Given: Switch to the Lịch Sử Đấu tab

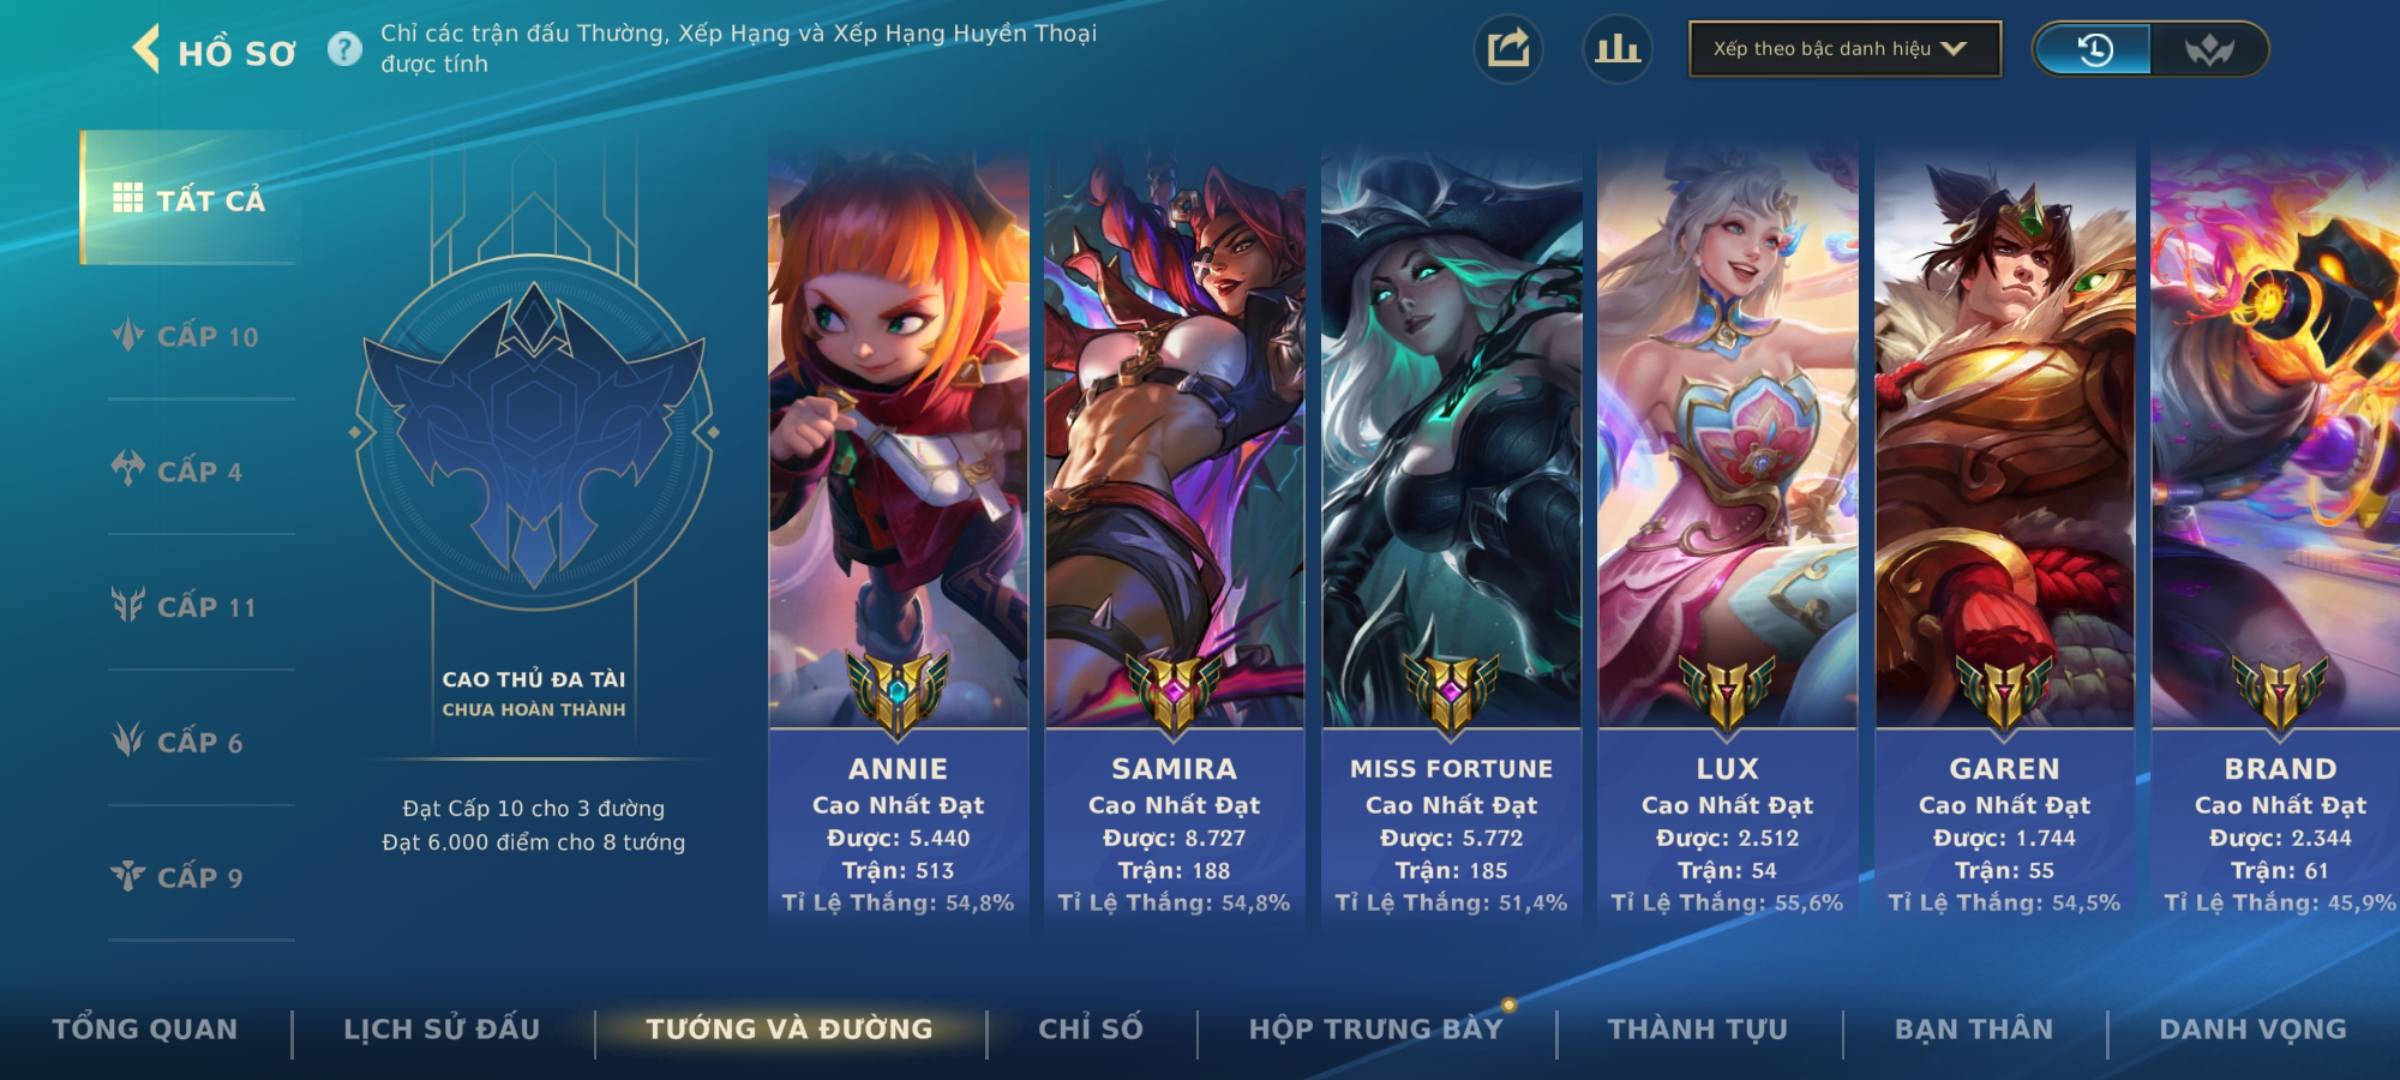Looking at the screenshot, I should (x=442, y=1029).
